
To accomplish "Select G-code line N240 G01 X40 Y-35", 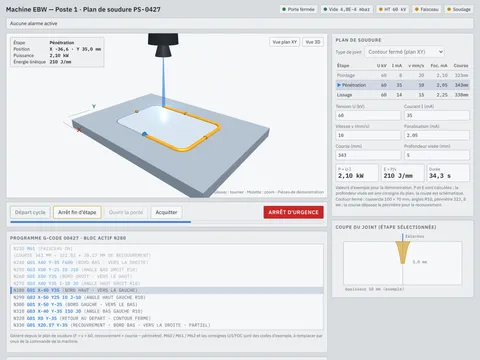I will [x=167, y=263].
